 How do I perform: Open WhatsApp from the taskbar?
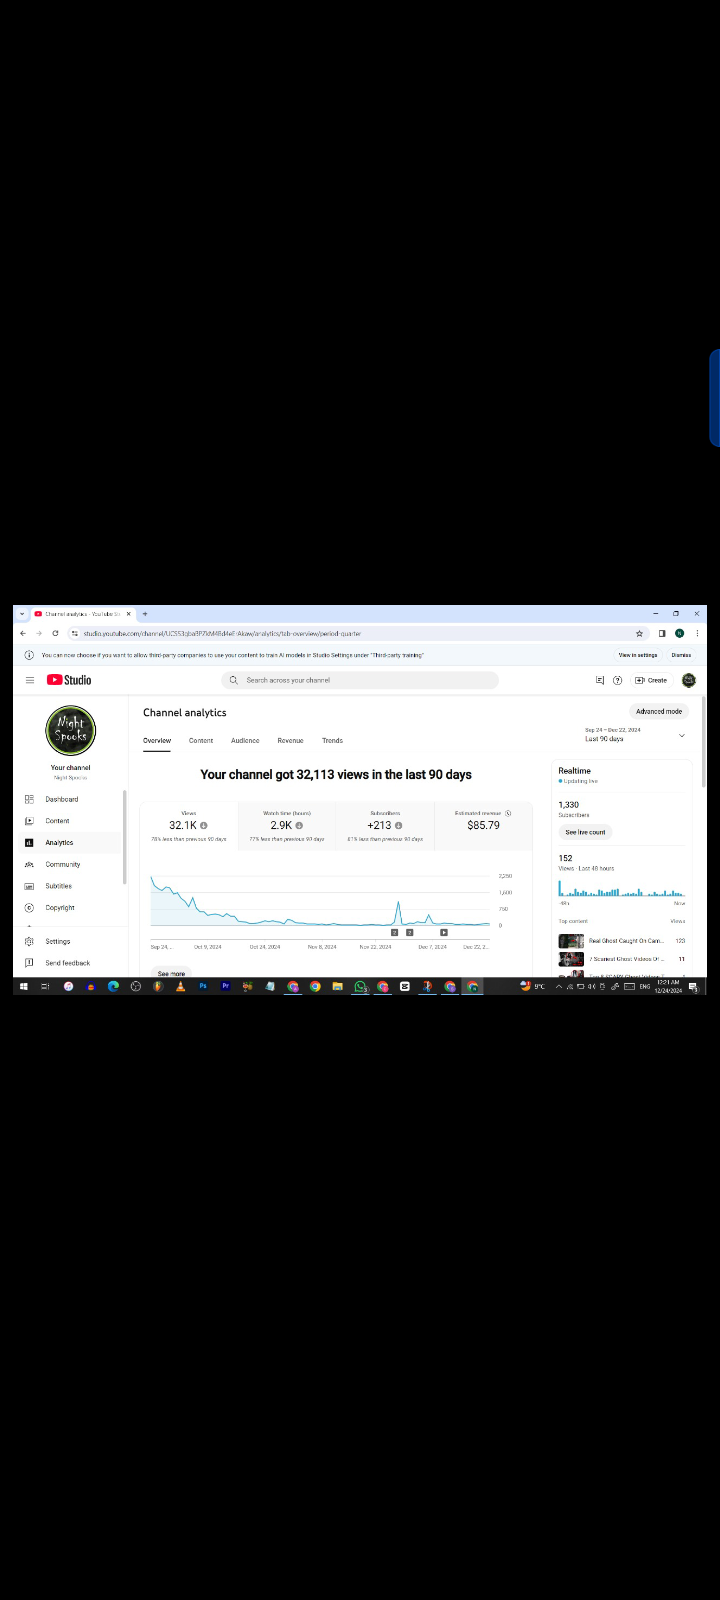click(360, 986)
